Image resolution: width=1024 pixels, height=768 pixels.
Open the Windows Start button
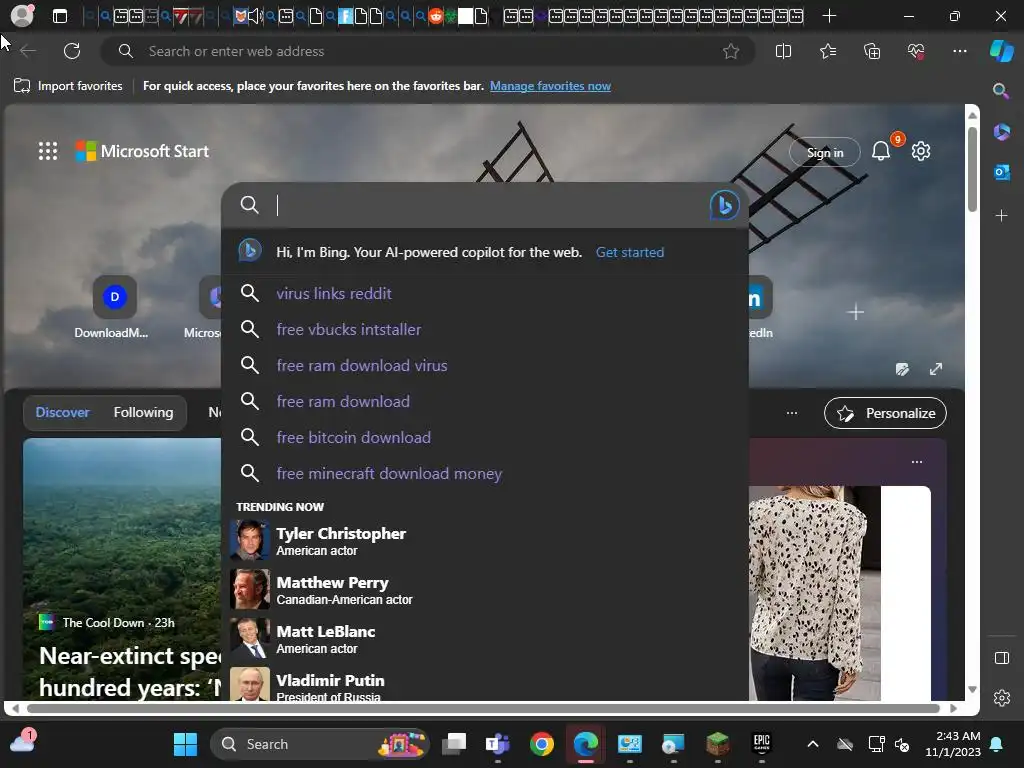(185, 744)
